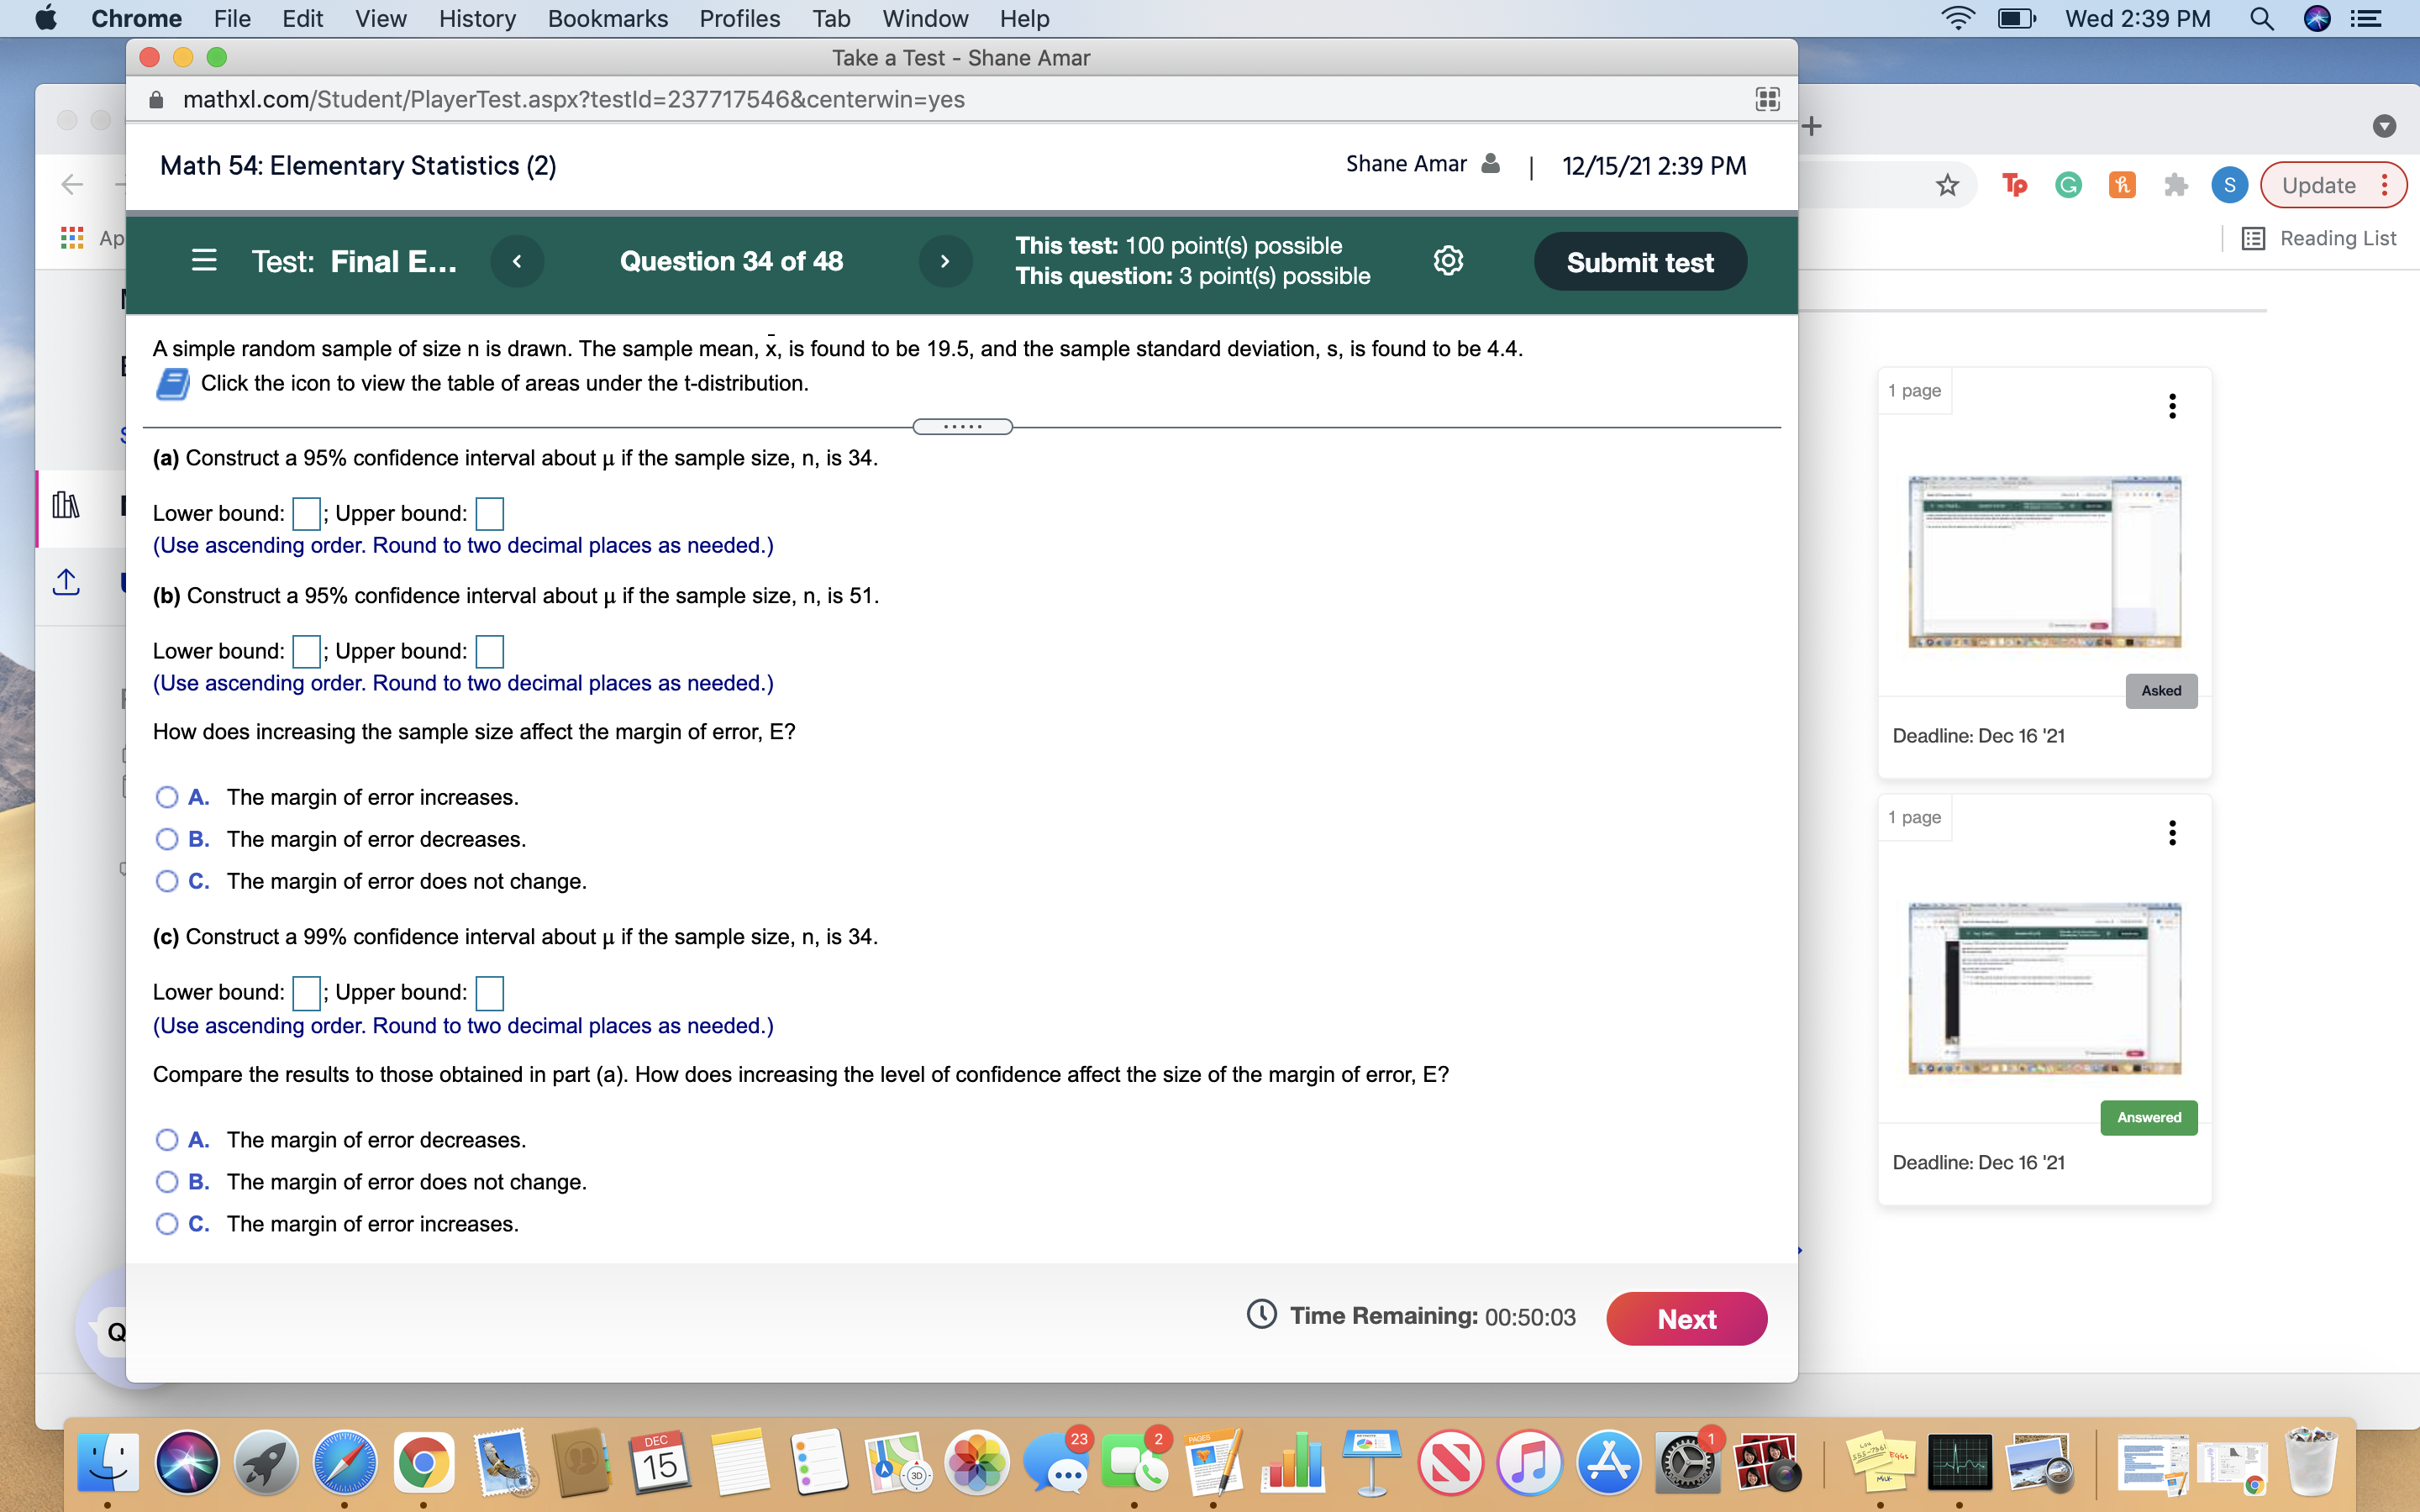This screenshot has width=2420, height=1512.
Task: Open the History menu
Action: pyautogui.click(x=477, y=18)
